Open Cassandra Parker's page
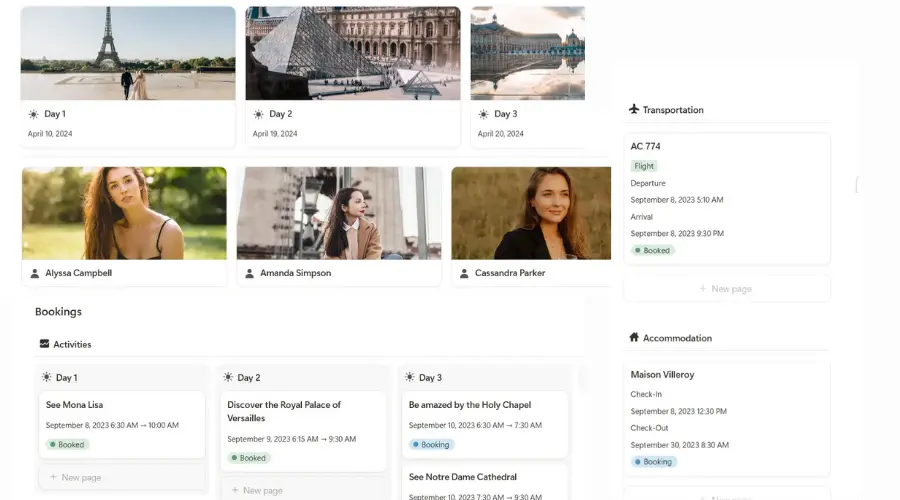Viewport: 900px width, 500px height. [510, 273]
